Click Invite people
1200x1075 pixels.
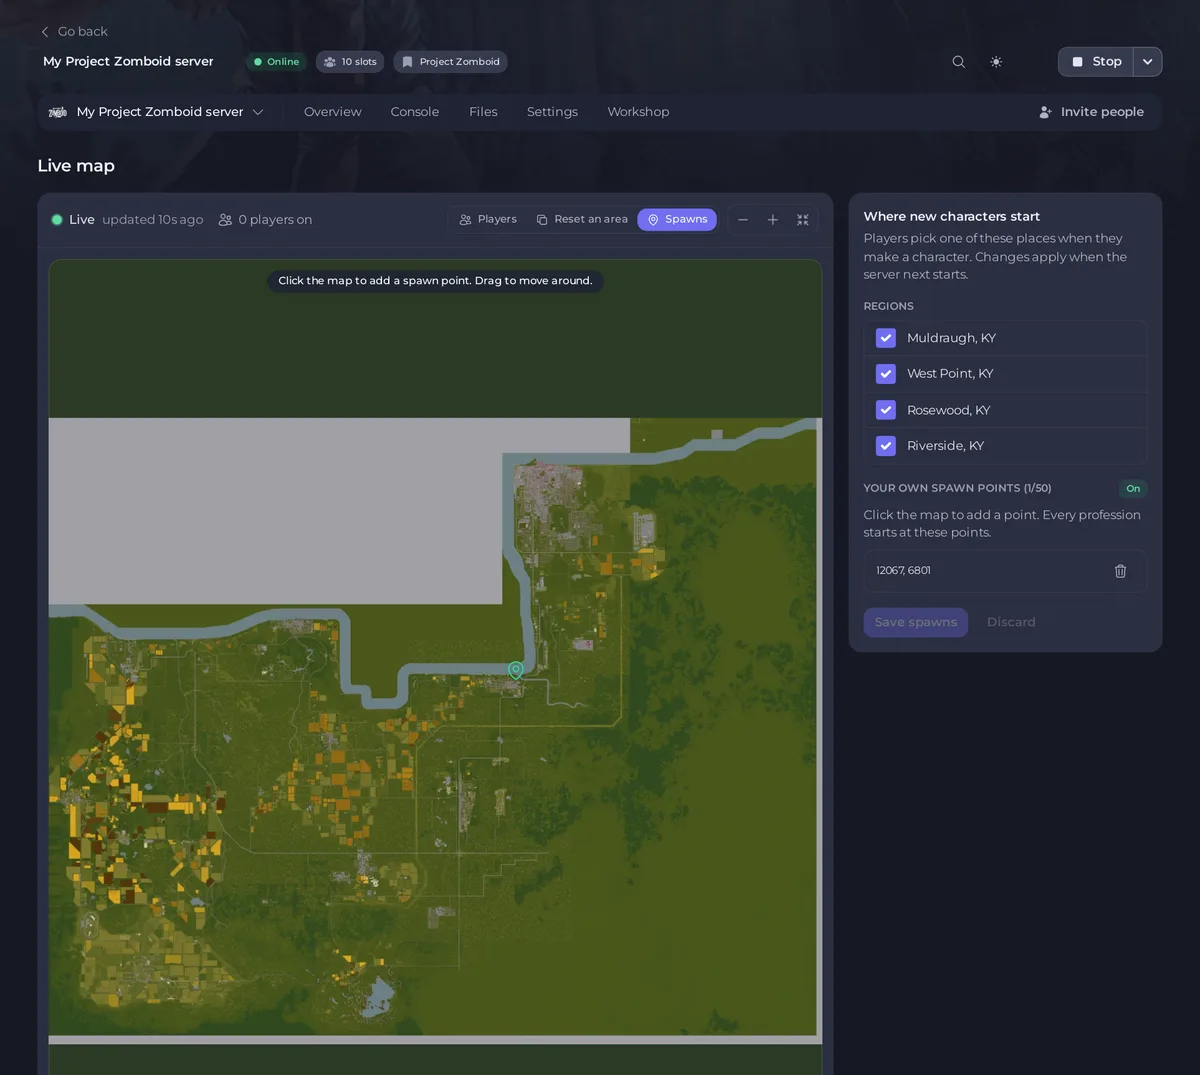click(x=1091, y=112)
